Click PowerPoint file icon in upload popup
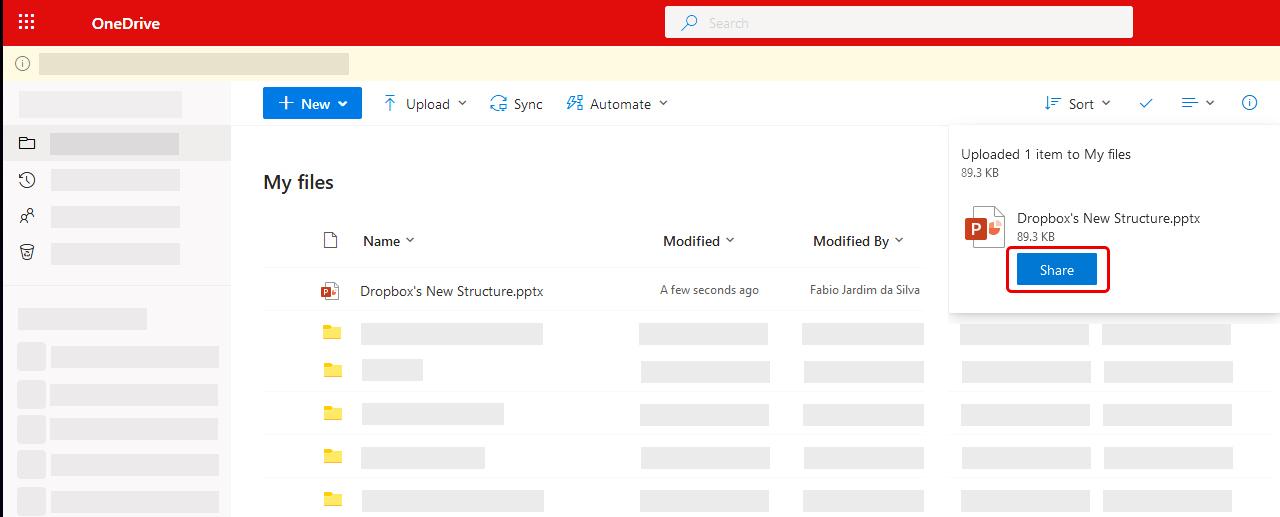Image resolution: width=1280 pixels, height=517 pixels. coord(984,227)
